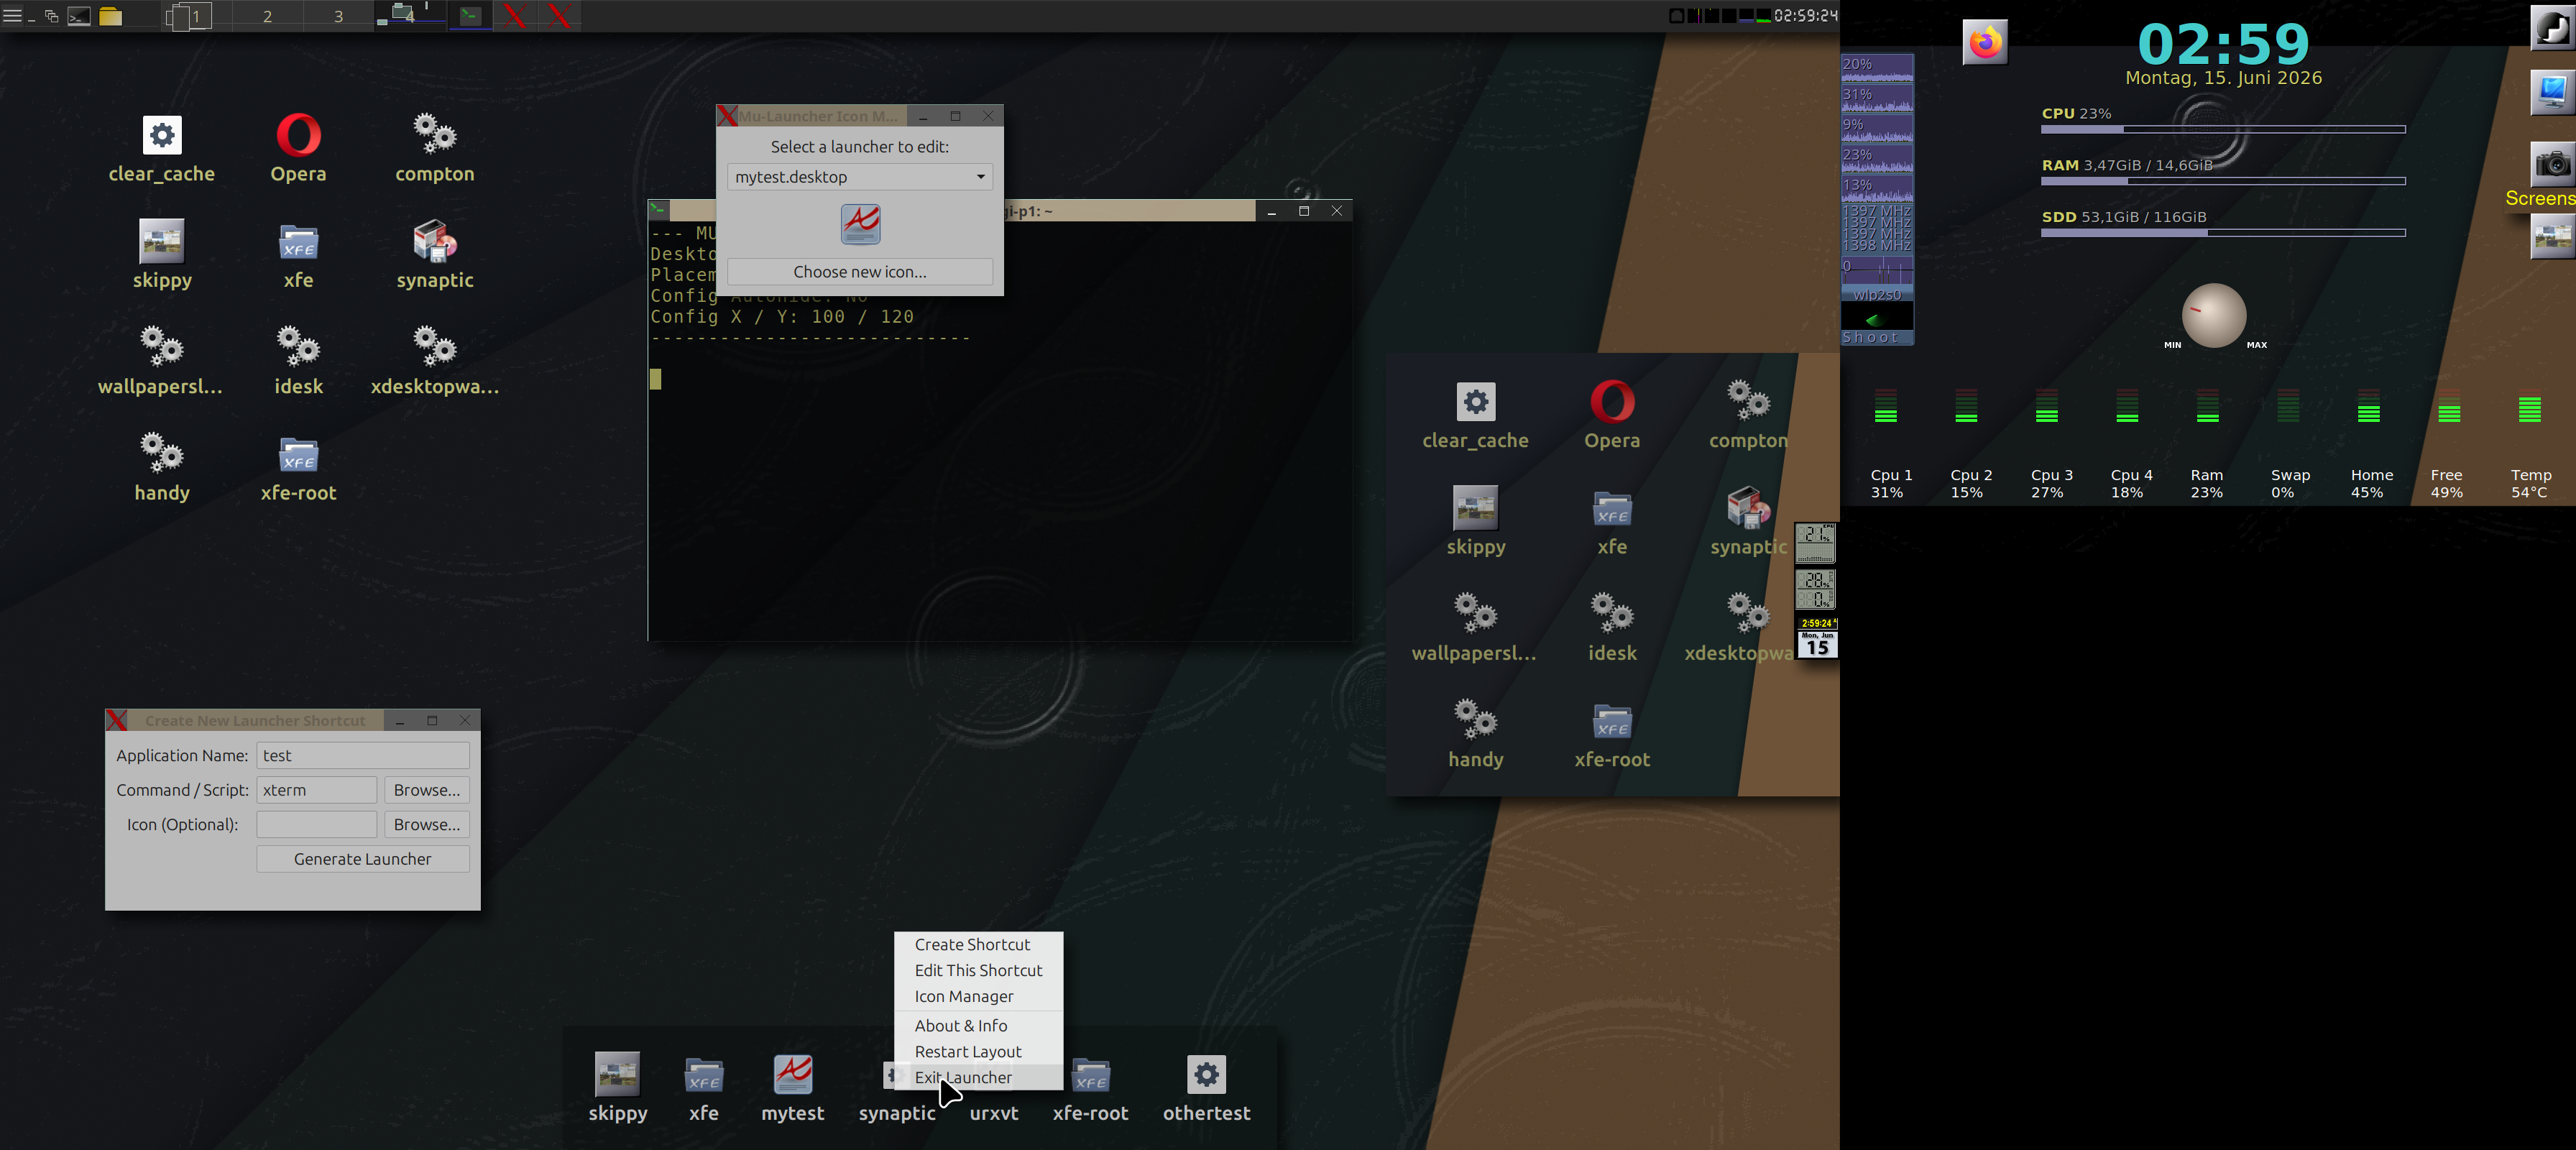Click the volume knob between MIN and MAX
Screen dimensions: 2576x1150
pos(2213,315)
